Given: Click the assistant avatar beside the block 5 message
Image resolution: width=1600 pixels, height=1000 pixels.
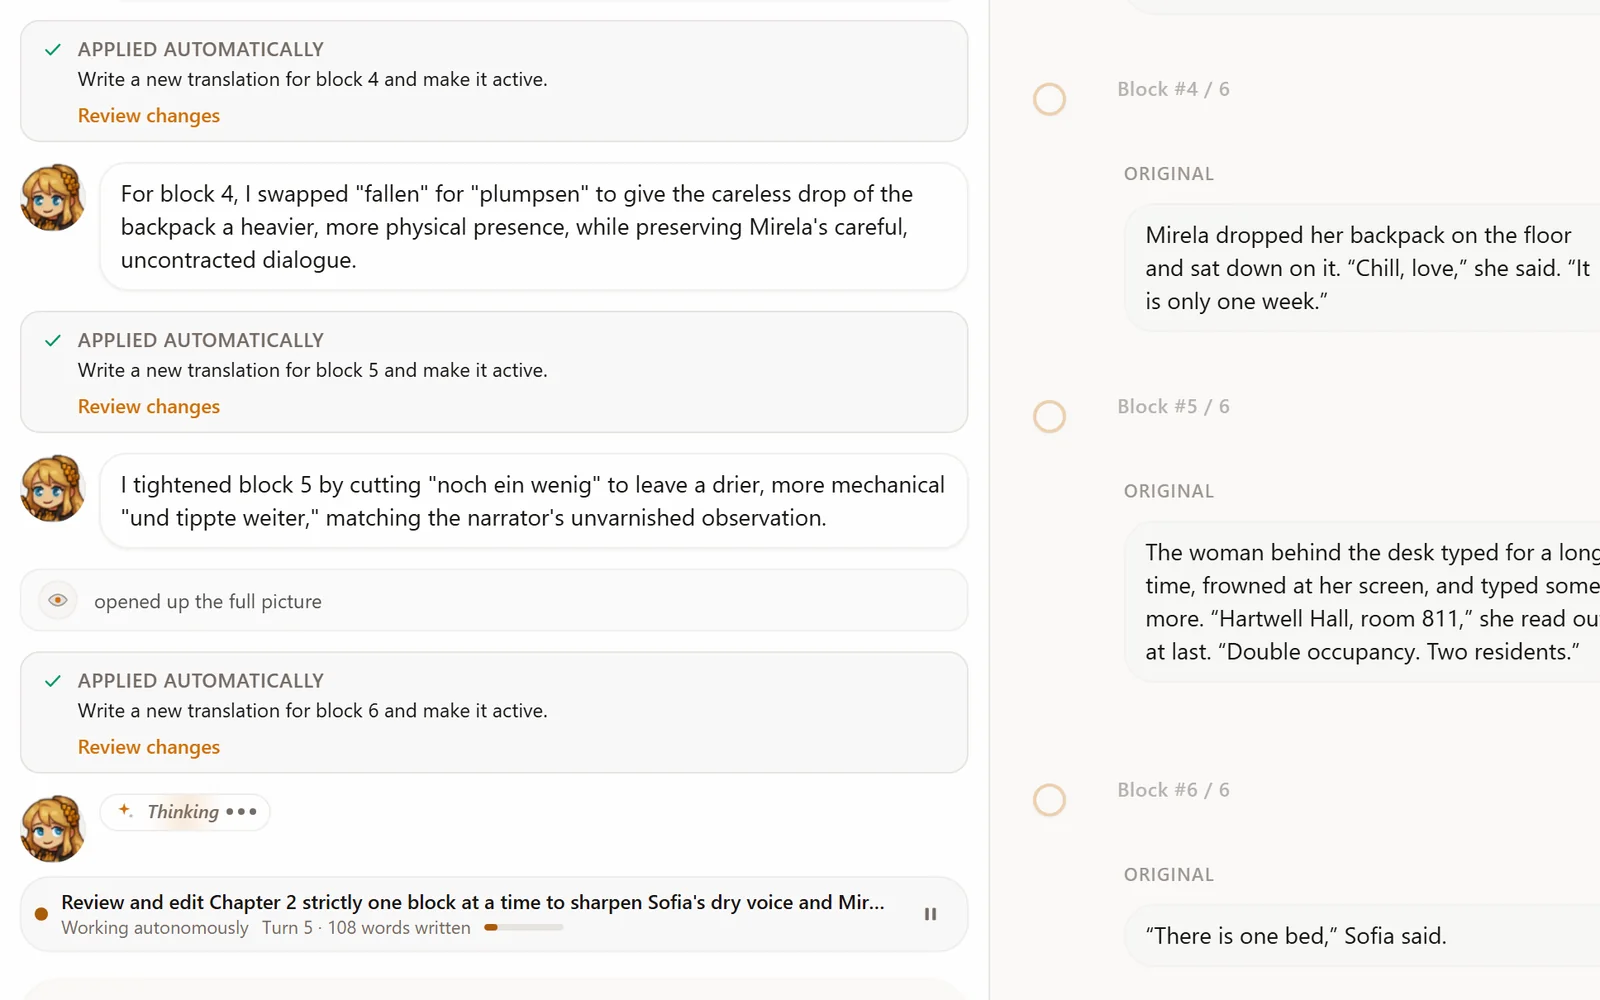Looking at the screenshot, I should pos(53,488).
